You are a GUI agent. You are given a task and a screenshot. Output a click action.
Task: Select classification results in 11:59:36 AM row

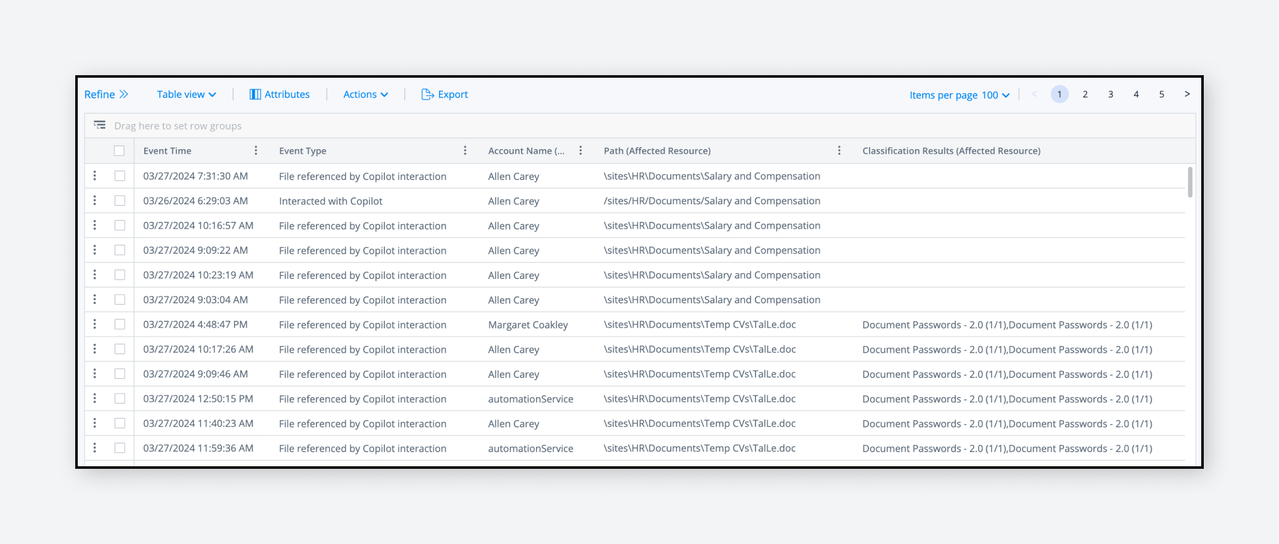coord(1007,448)
